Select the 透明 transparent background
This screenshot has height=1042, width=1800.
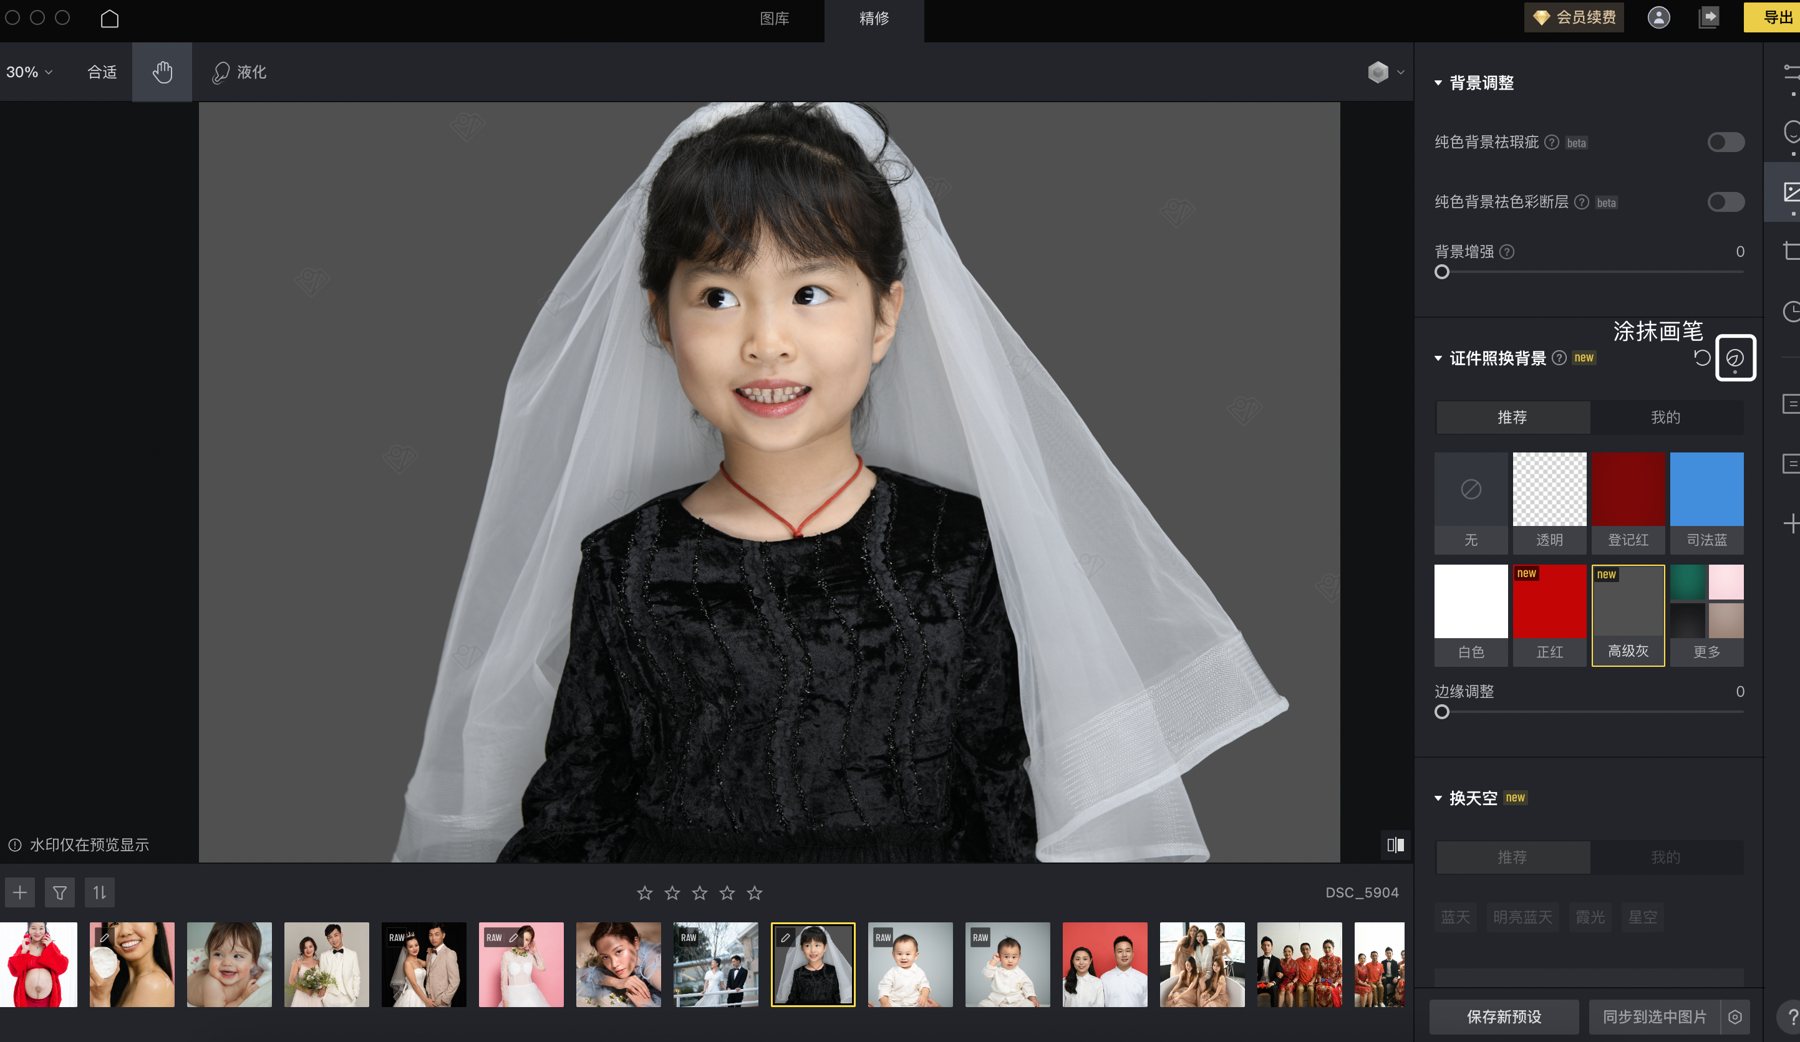1549,503
